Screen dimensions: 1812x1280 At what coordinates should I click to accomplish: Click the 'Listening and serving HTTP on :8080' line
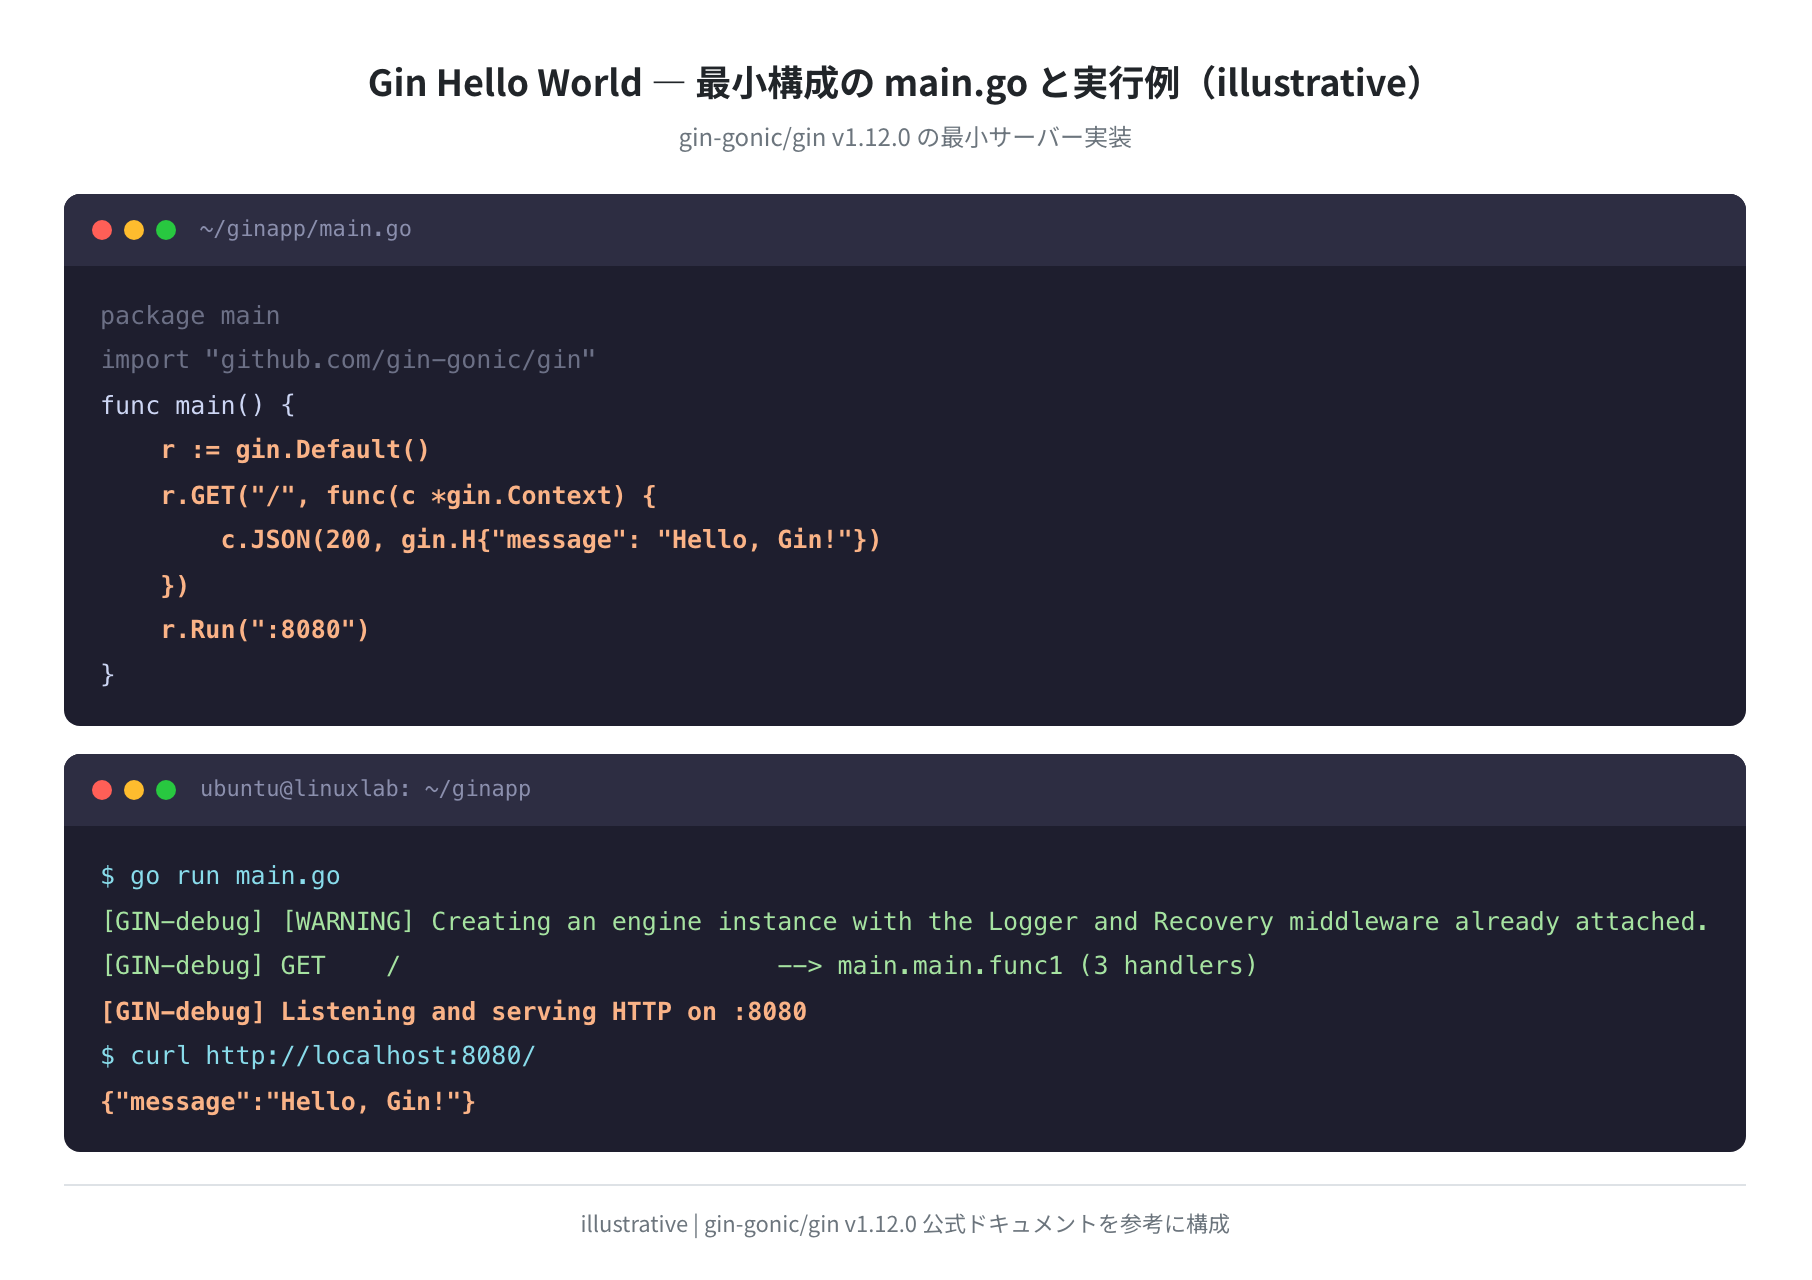coord(453,1012)
